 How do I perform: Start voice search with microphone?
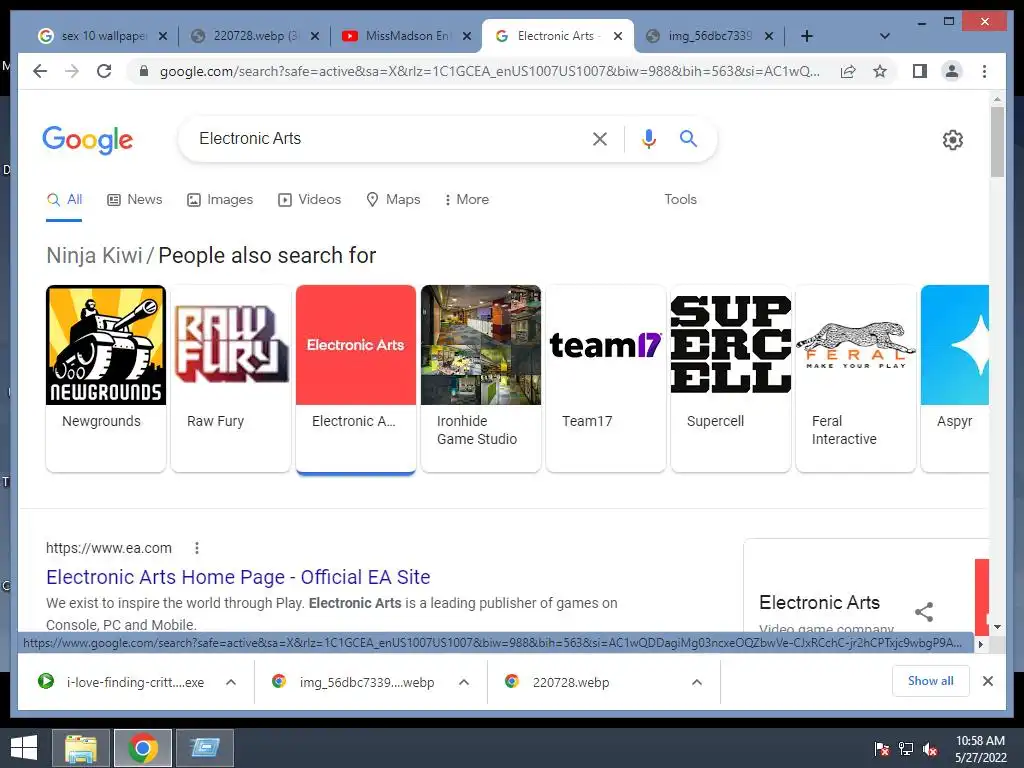point(648,138)
